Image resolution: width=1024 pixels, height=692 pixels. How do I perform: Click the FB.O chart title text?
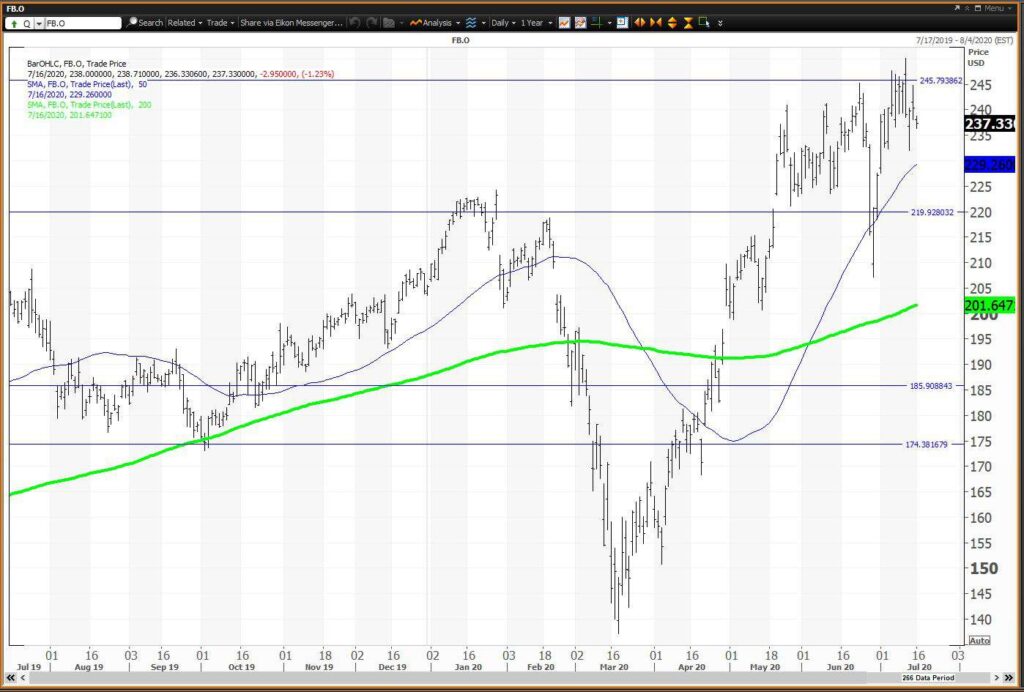coord(460,40)
